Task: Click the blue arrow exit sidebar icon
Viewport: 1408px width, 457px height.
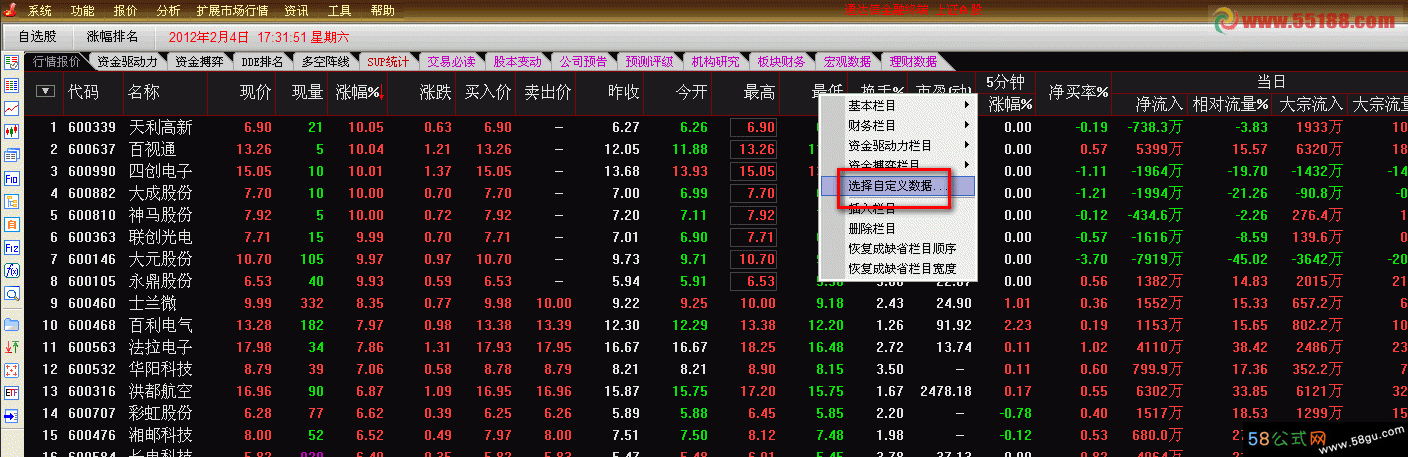Action: coord(11,416)
